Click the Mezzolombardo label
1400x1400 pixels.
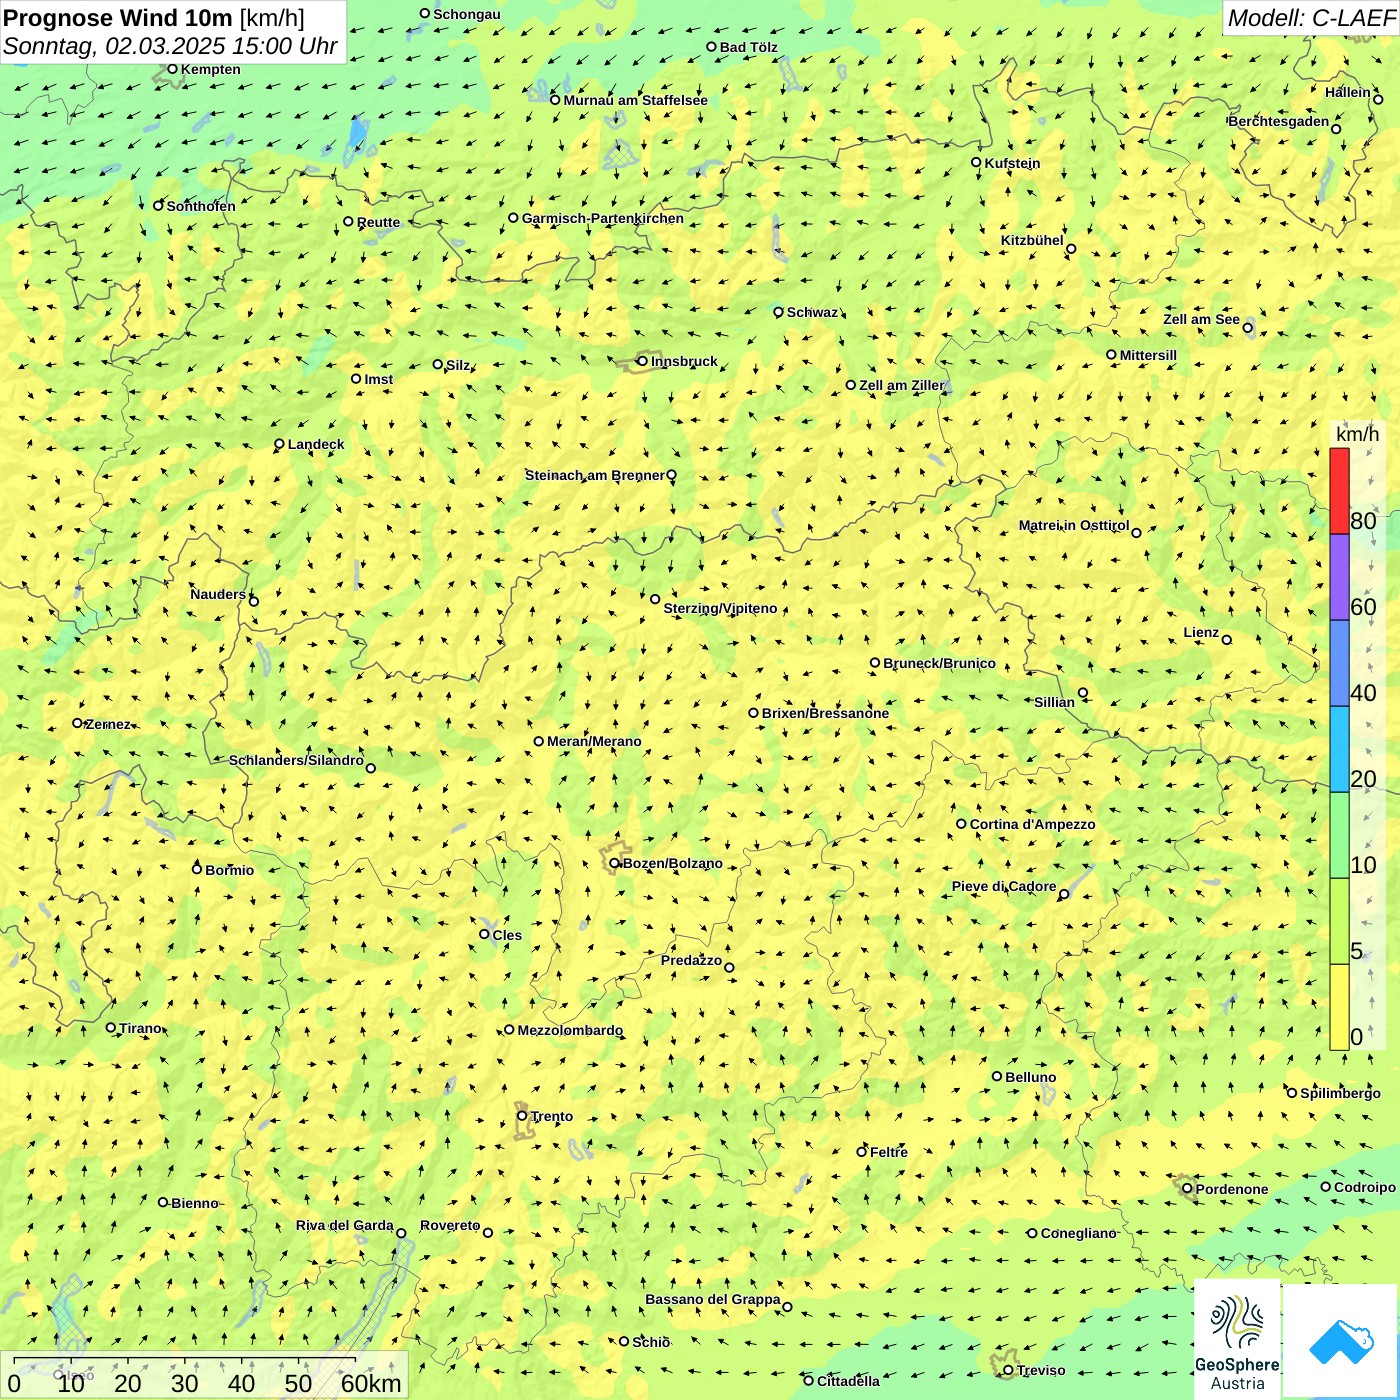pyautogui.click(x=570, y=1030)
